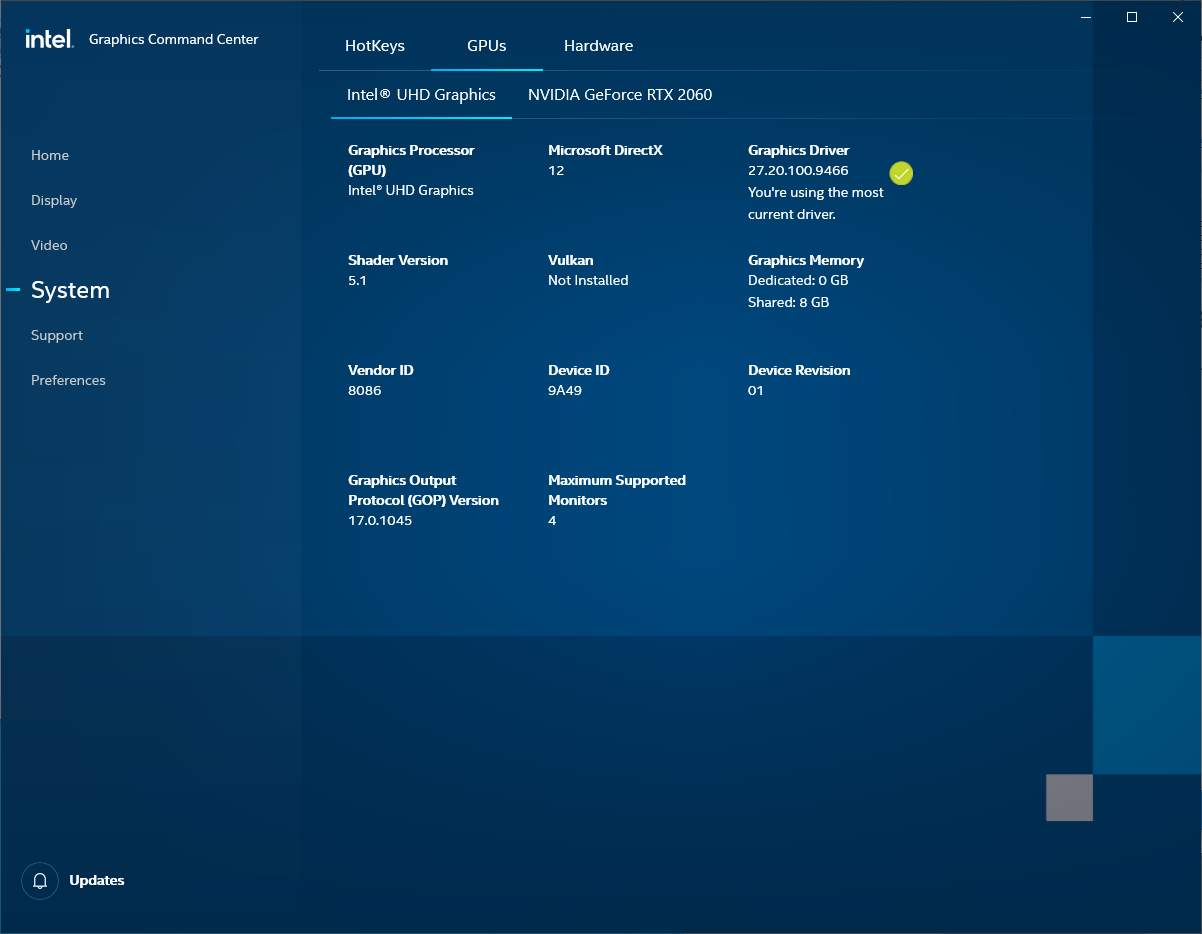
Task: Open the Display section
Action: coord(54,200)
